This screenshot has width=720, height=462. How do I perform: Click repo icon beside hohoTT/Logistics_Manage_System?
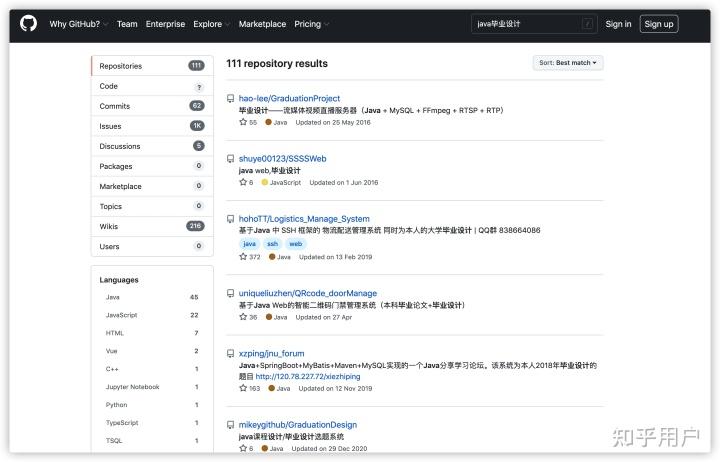click(231, 219)
